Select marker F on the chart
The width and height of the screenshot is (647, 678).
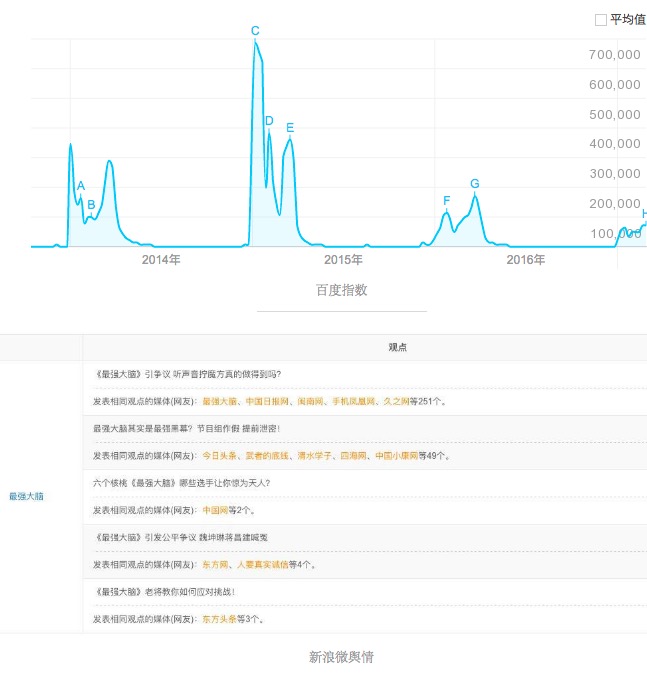point(446,201)
